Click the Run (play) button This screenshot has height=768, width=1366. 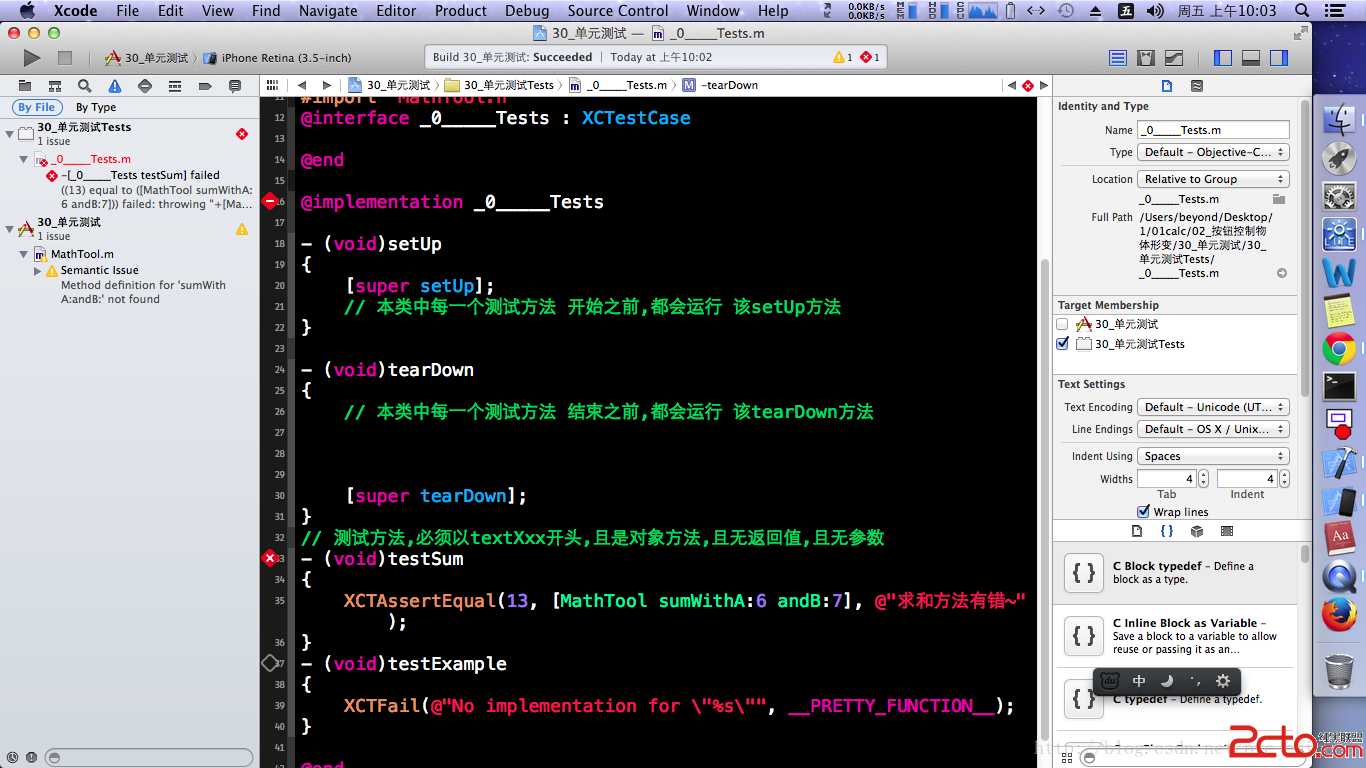click(32, 58)
